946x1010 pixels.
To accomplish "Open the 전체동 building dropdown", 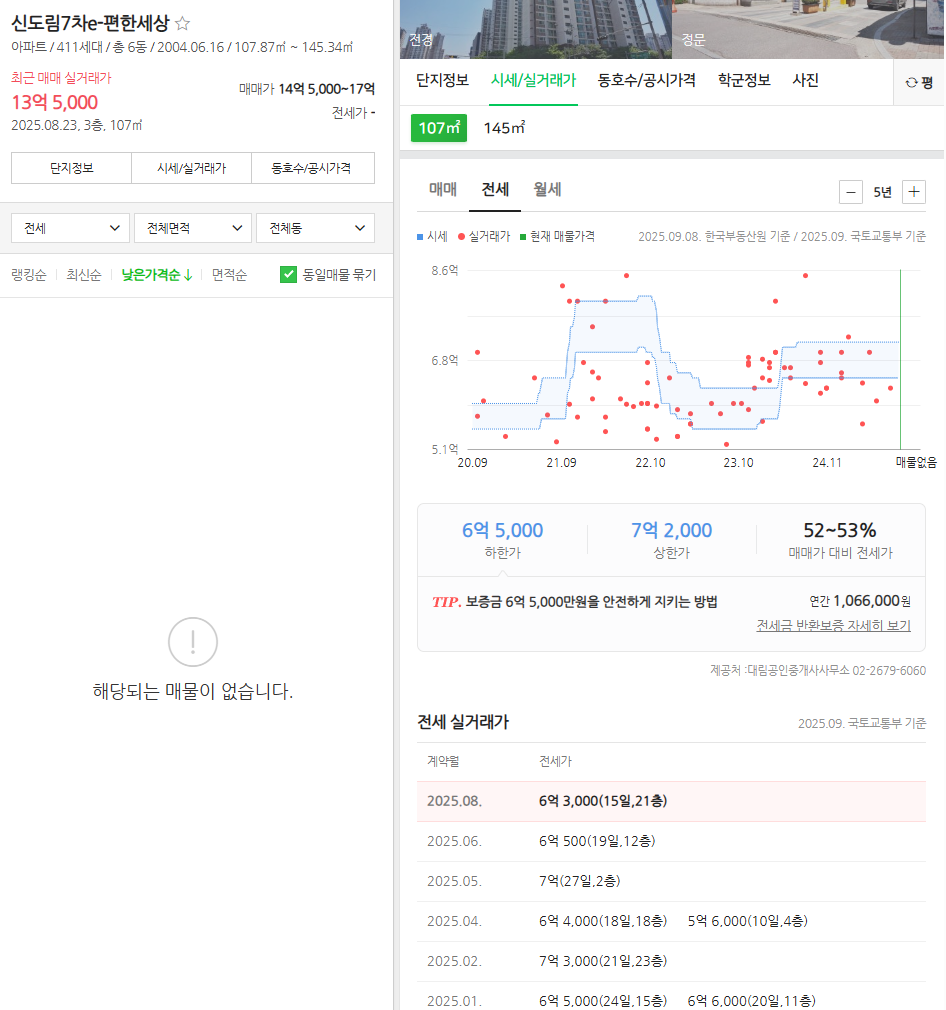I will coord(316,228).
